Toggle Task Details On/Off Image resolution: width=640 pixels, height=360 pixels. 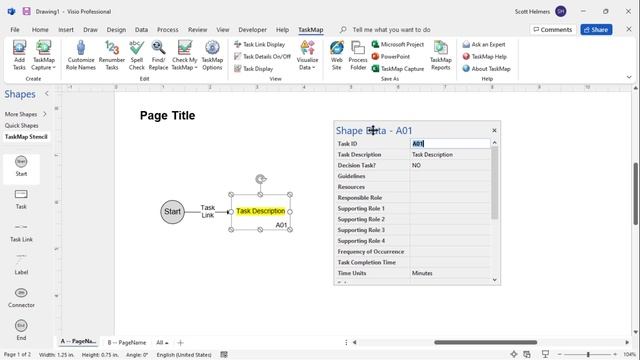262,56
